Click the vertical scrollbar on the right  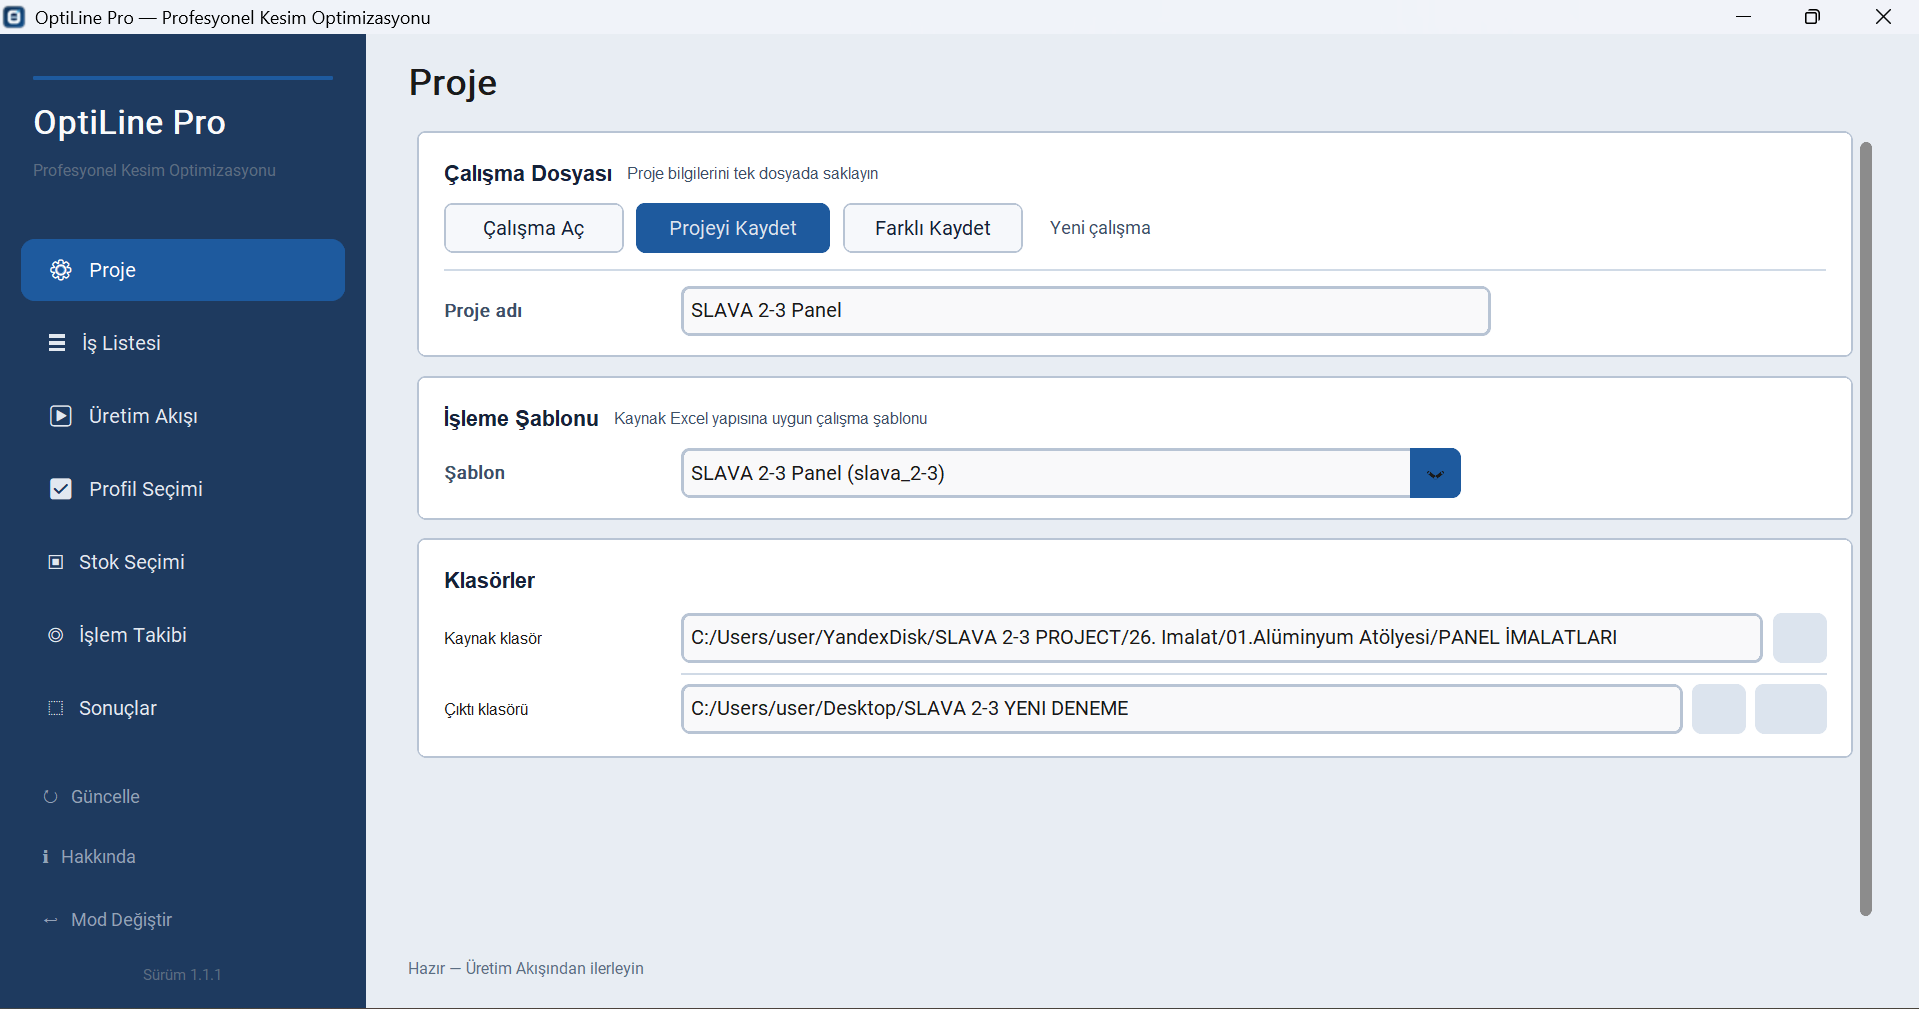(x=1865, y=528)
